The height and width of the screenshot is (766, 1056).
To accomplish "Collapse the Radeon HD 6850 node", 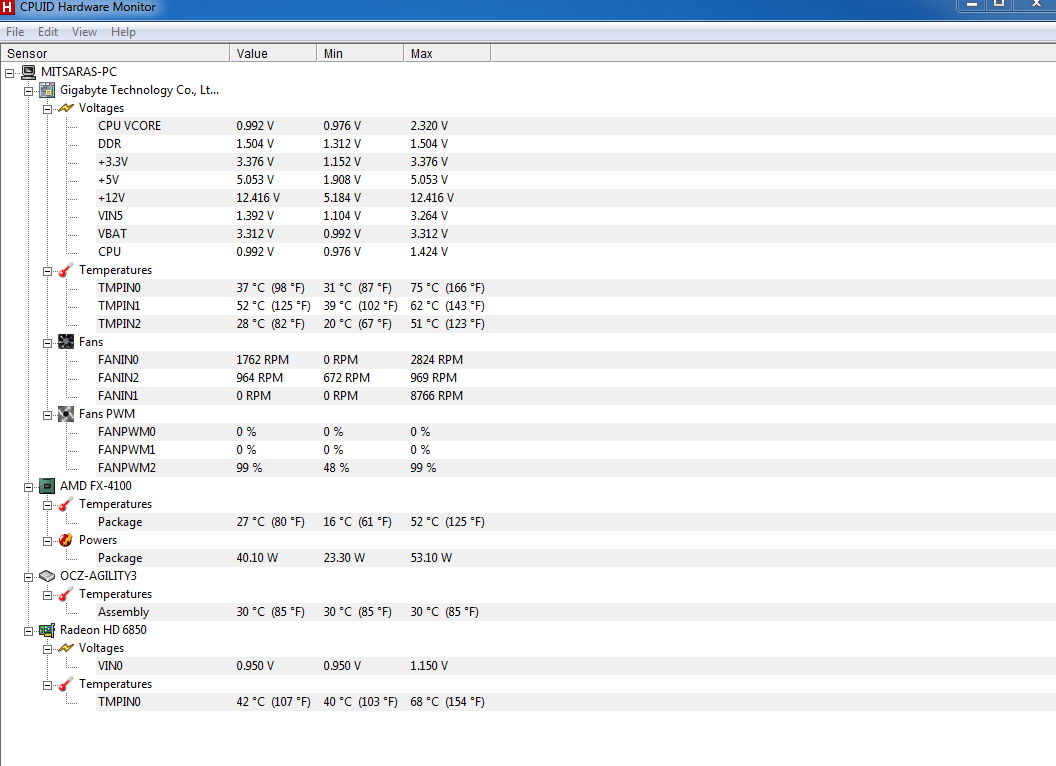I will [x=28, y=631].
